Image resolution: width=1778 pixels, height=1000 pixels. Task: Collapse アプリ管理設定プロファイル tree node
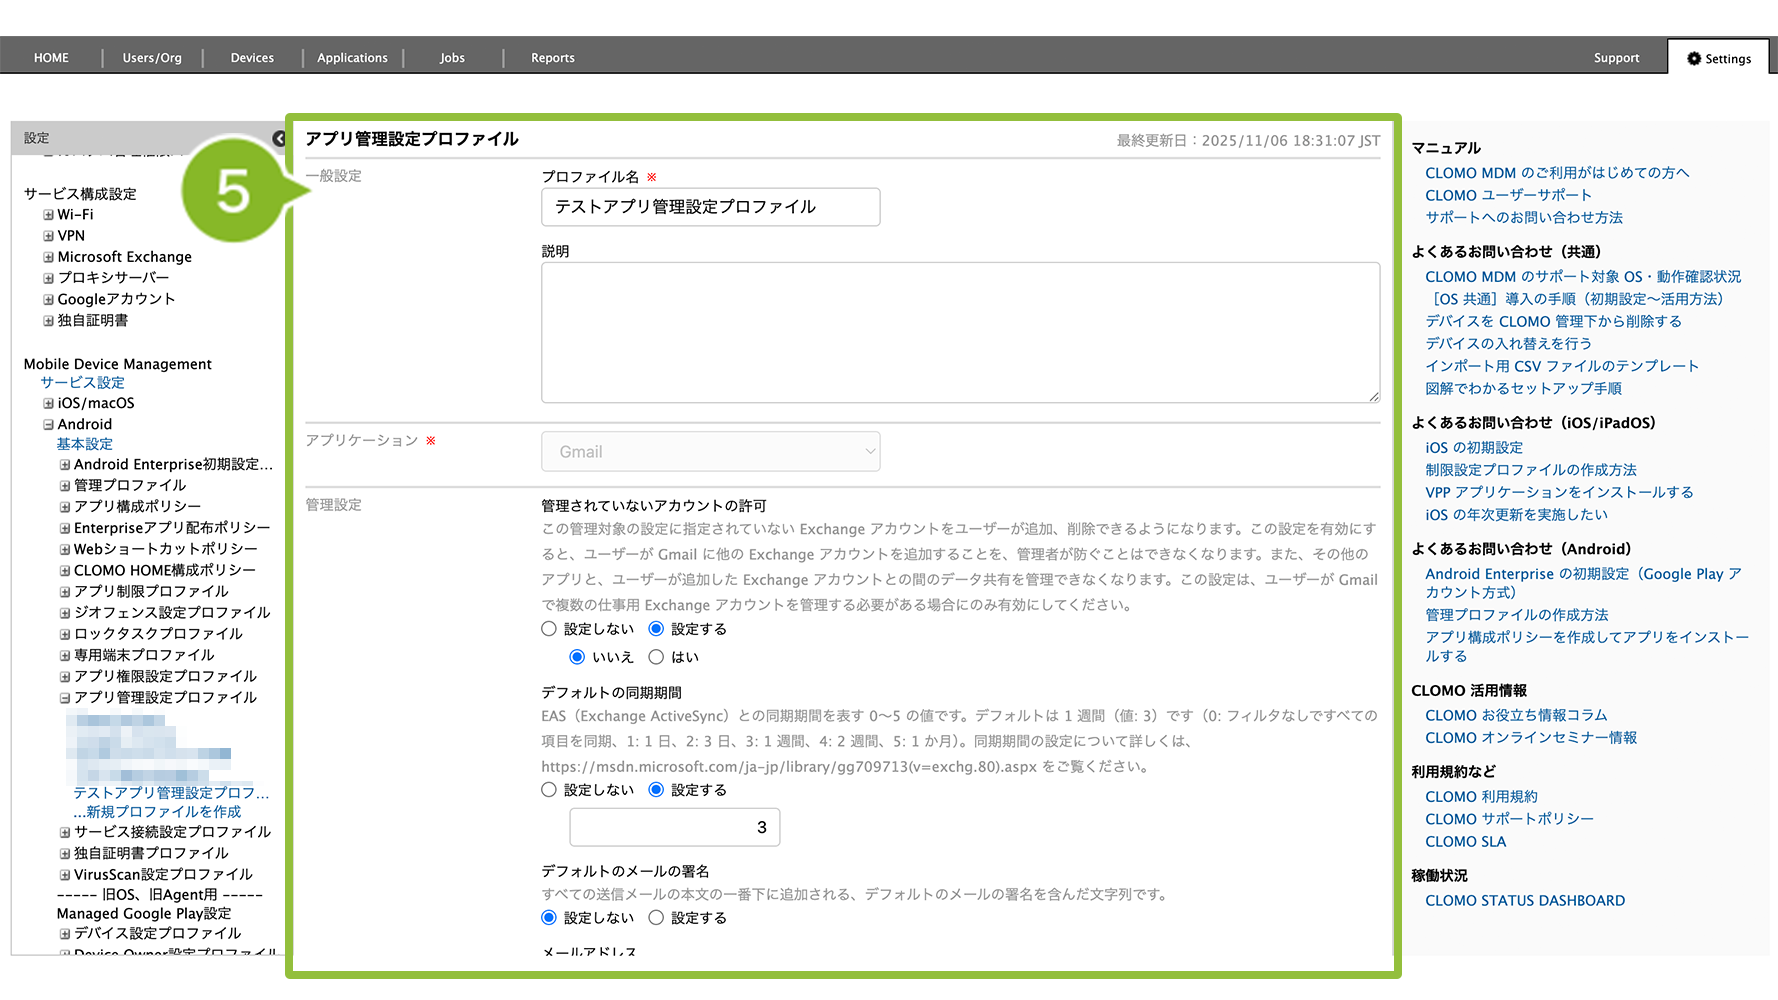65,698
